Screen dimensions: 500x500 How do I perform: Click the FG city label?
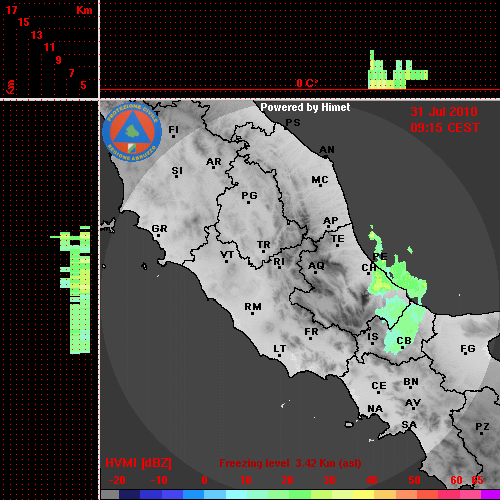click(x=468, y=349)
